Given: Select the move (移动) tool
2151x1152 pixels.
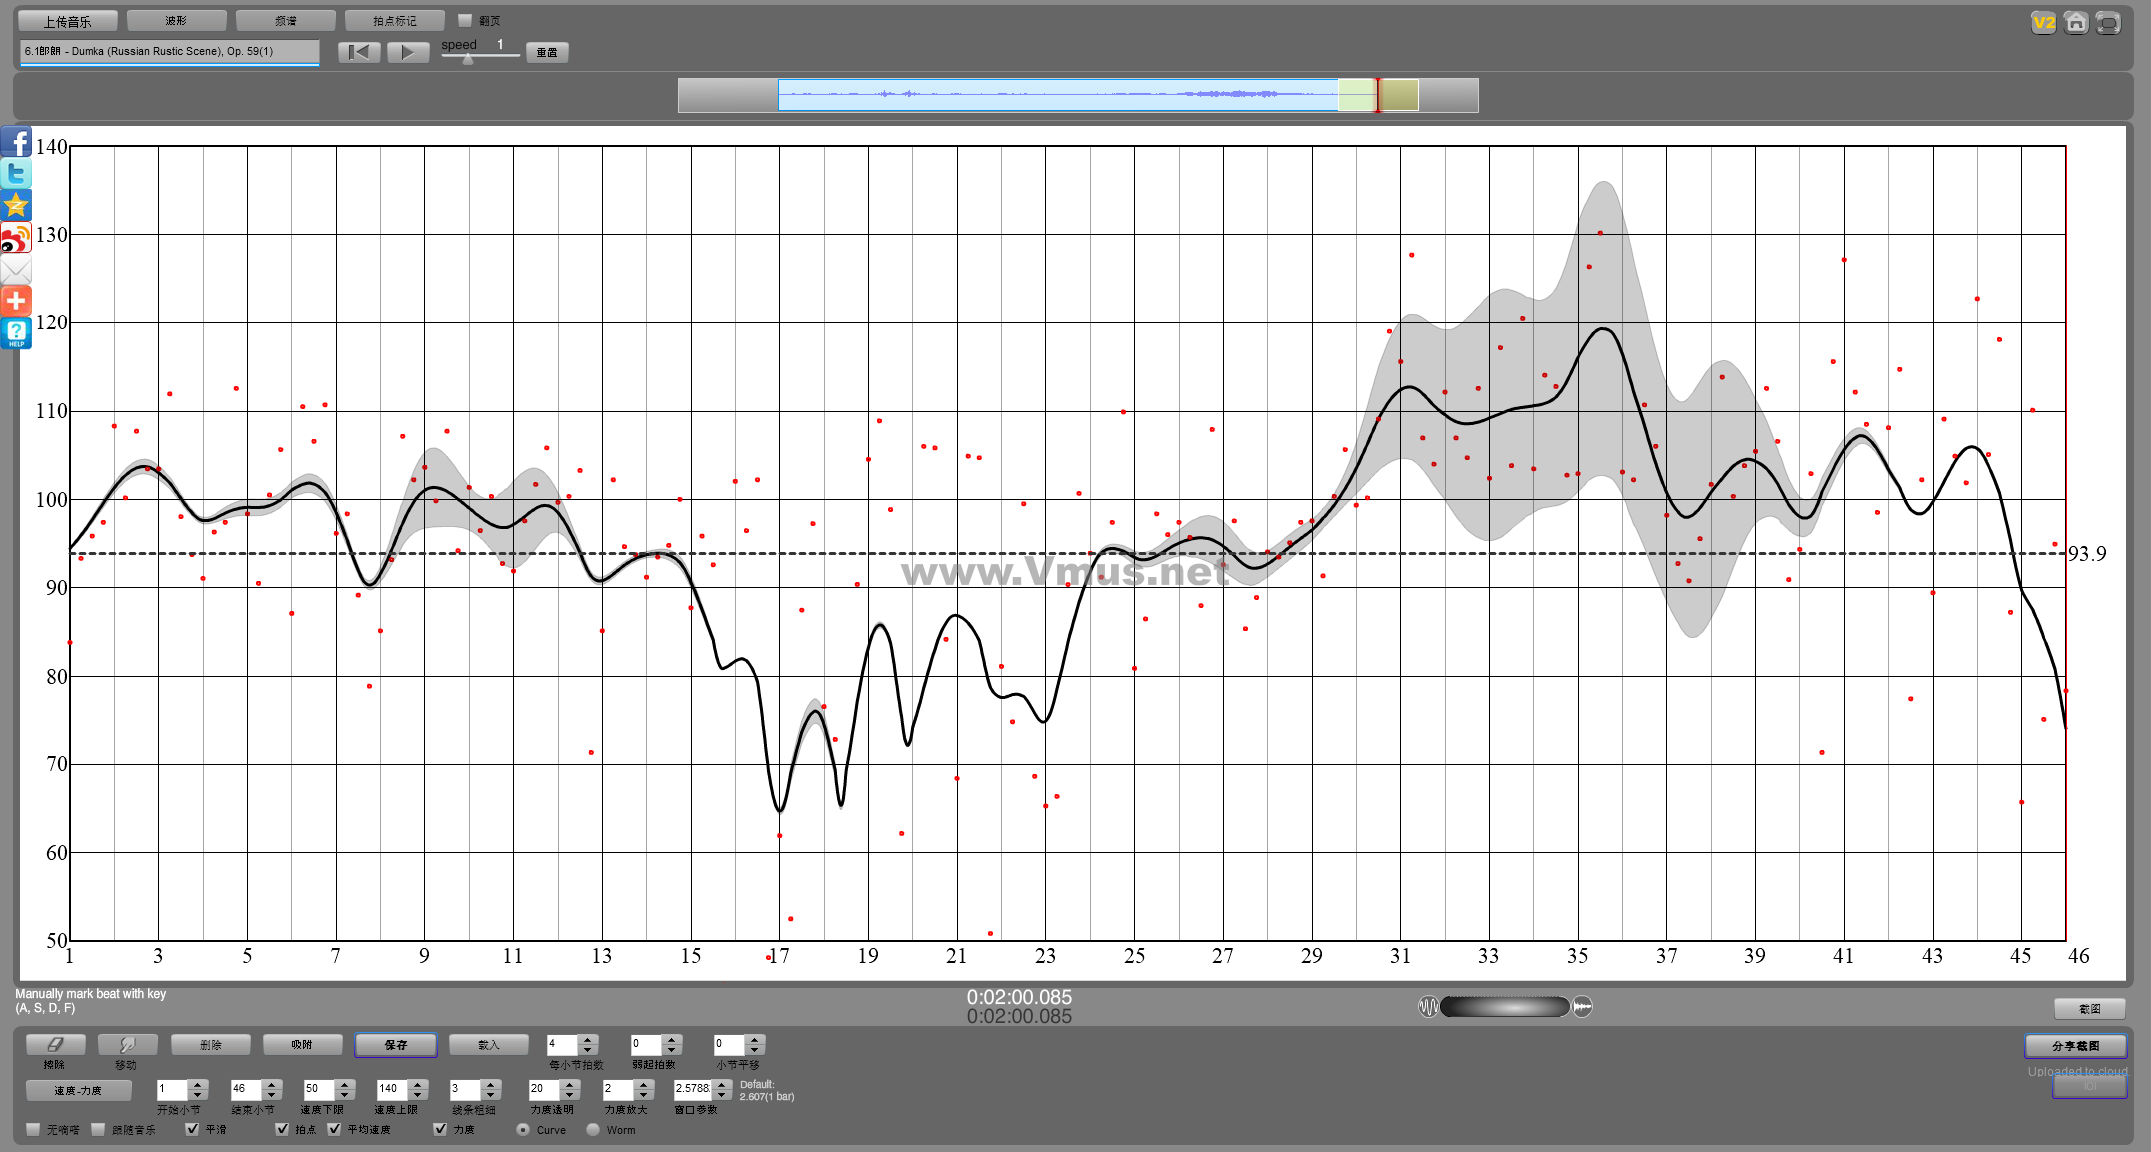Looking at the screenshot, I should [x=127, y=1044].
